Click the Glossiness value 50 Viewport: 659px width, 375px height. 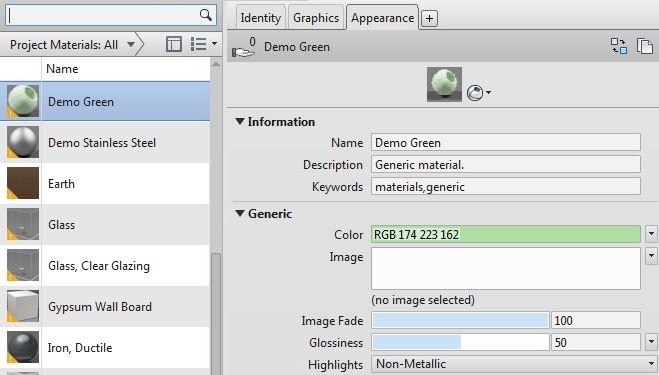[596, 342]
